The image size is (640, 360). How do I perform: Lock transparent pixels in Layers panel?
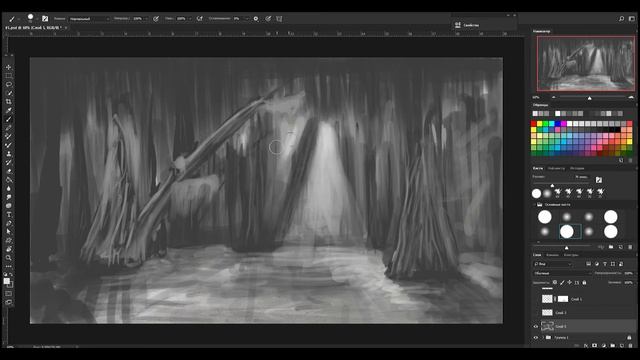tap(555, 282)
